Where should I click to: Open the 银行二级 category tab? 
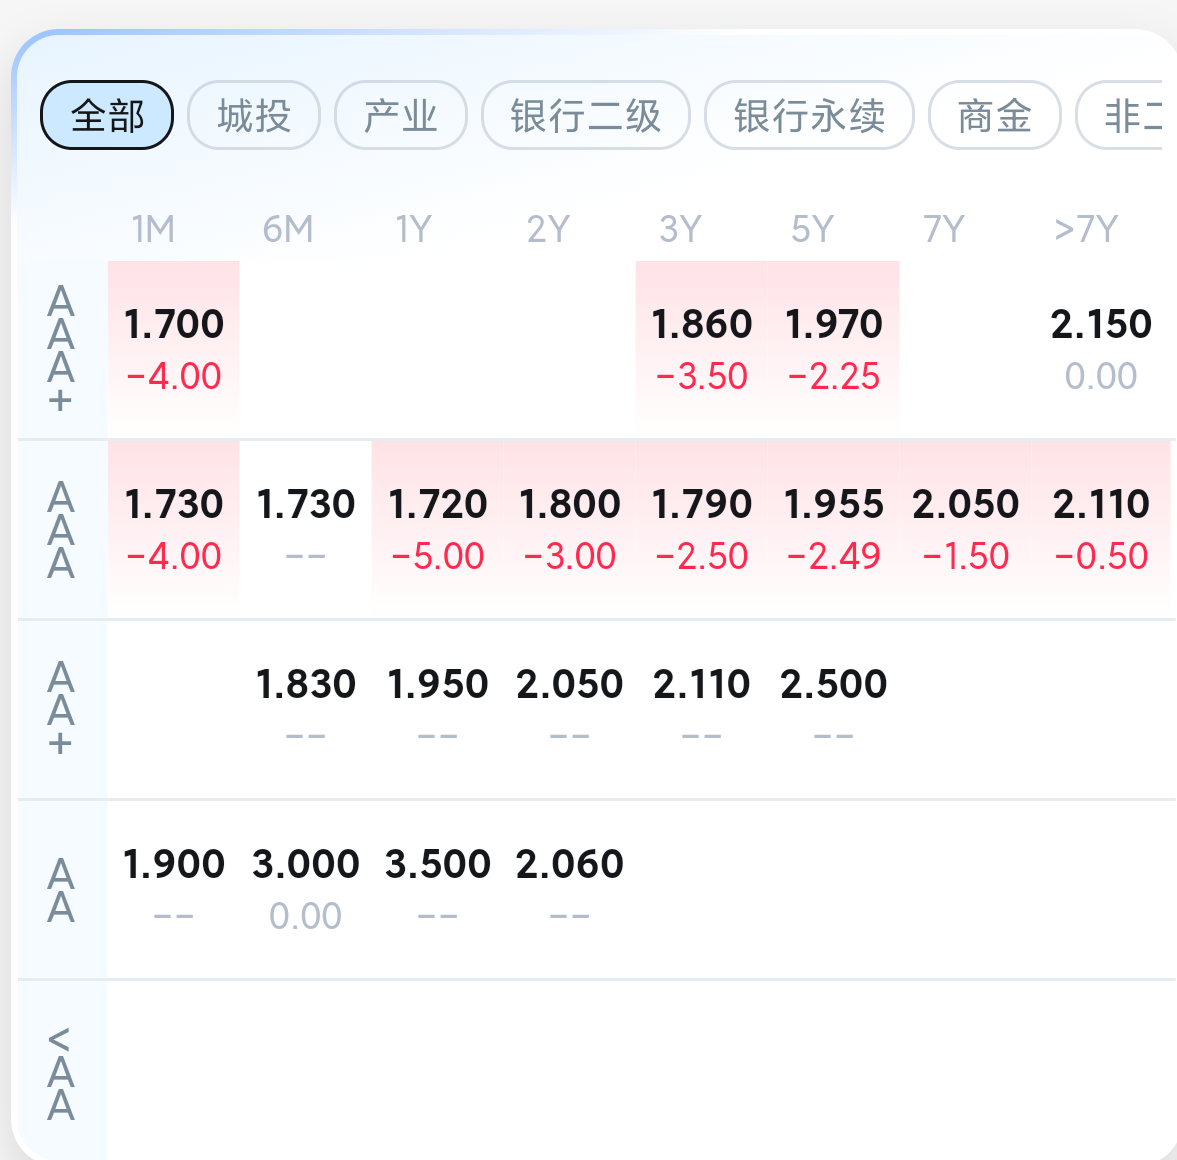(585, 115)
